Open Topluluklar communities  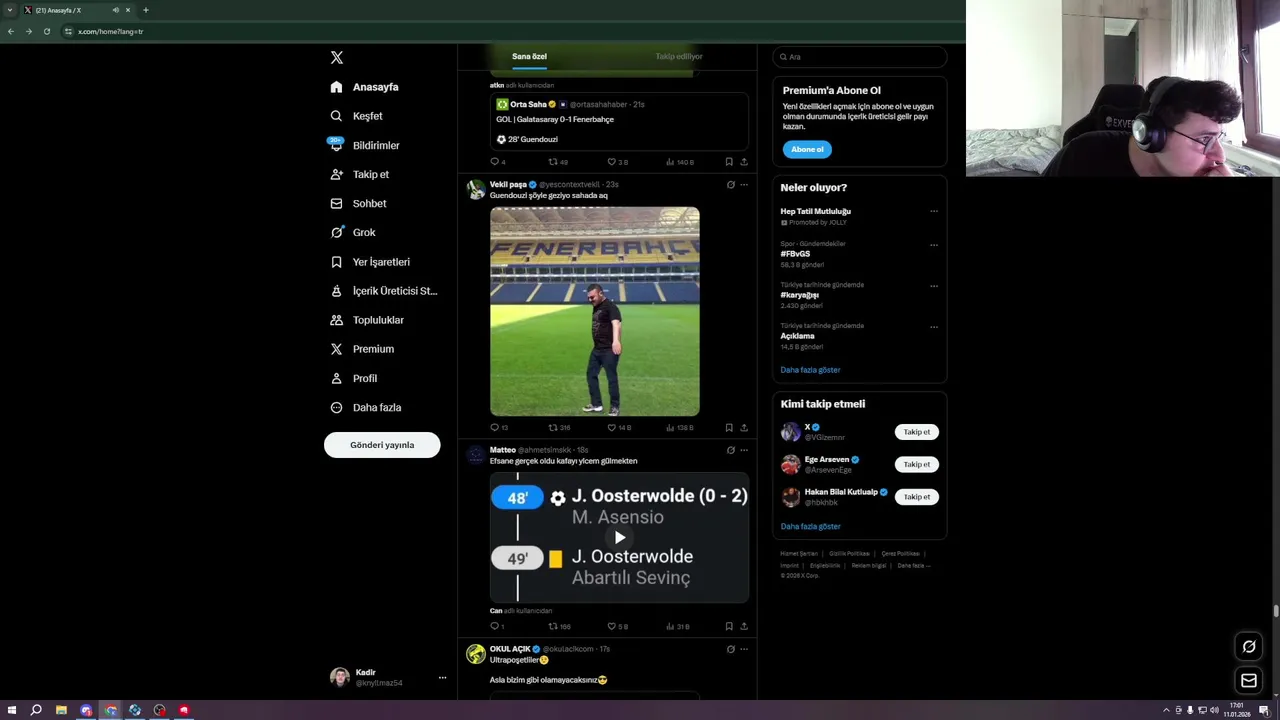[x=367, y=320]
